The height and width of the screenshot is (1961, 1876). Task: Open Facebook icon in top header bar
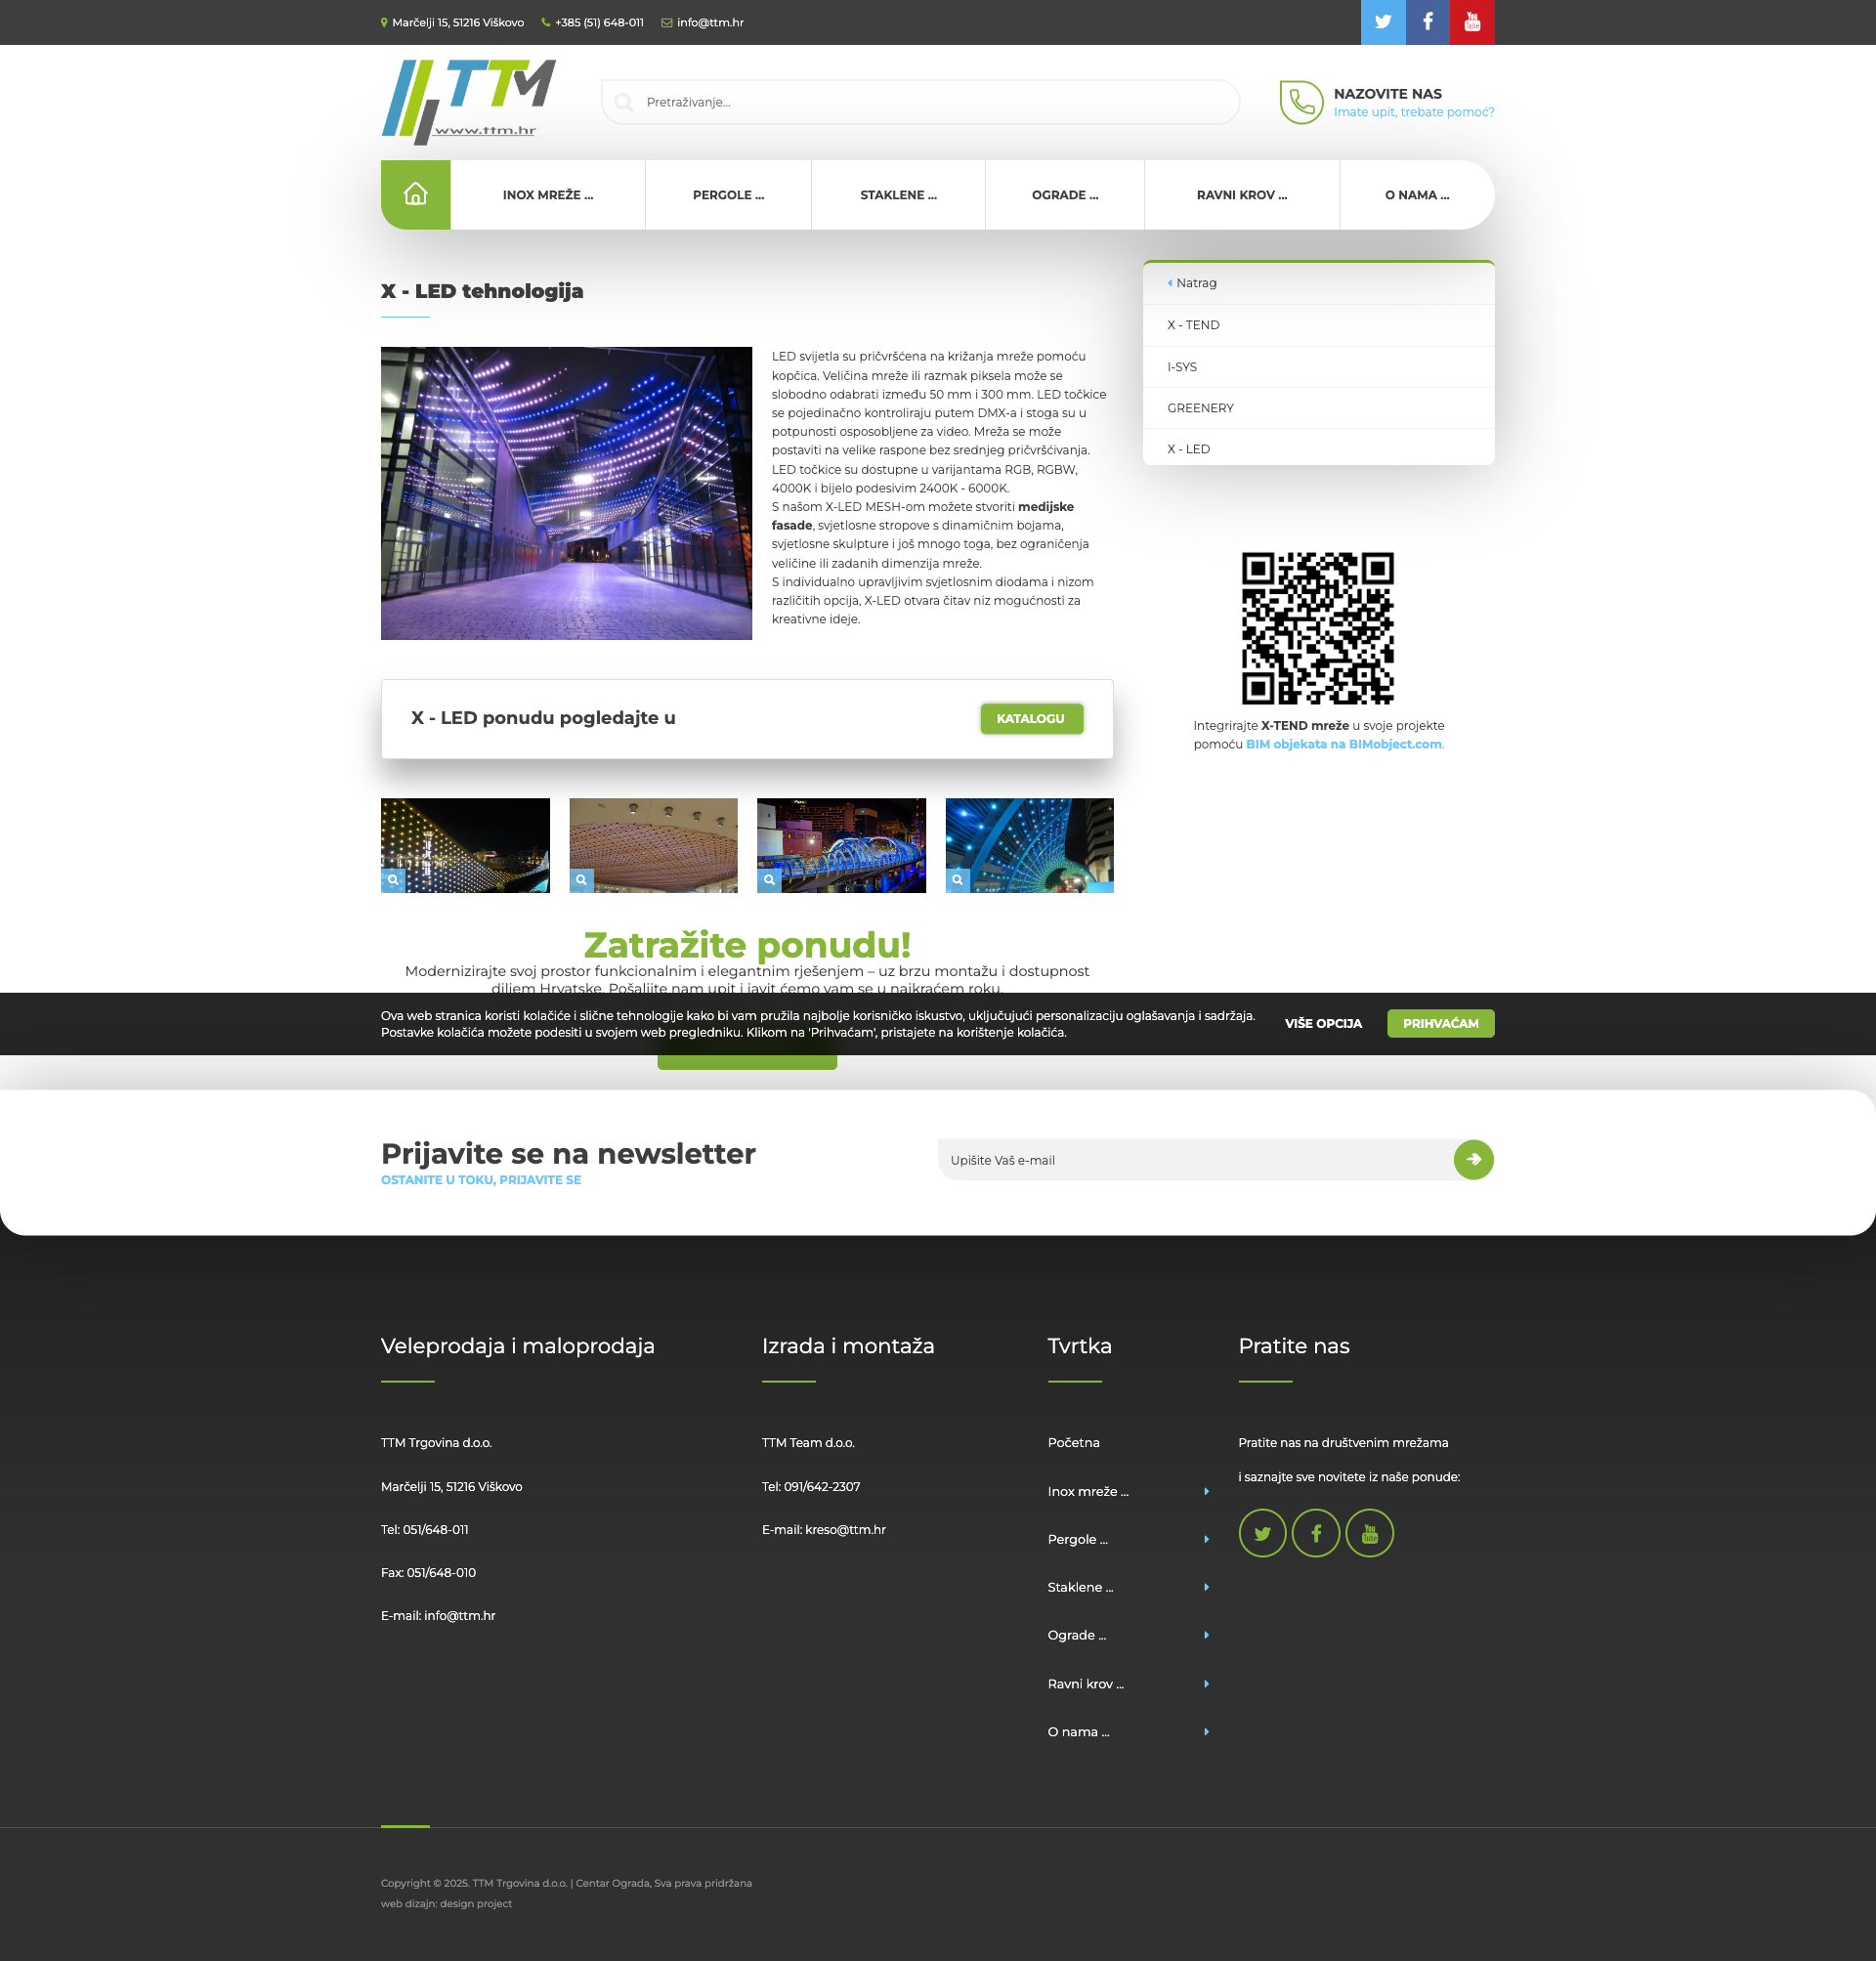tap(1427, 22)
